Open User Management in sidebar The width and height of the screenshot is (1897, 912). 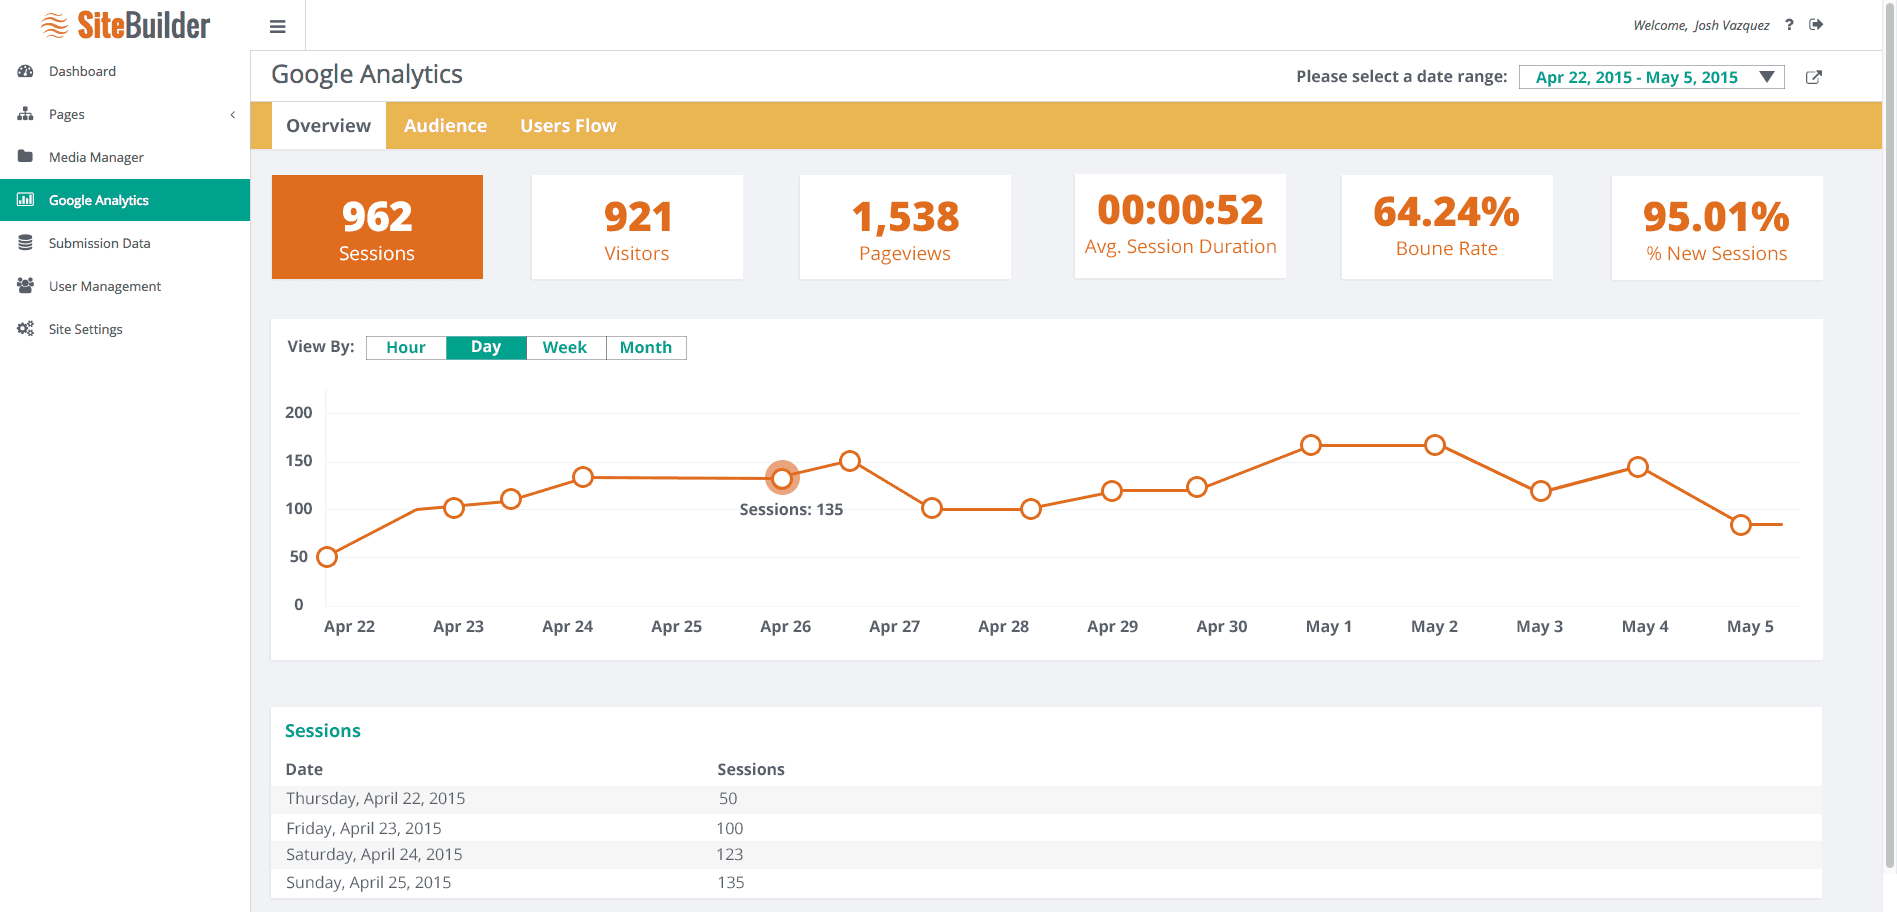125,286
